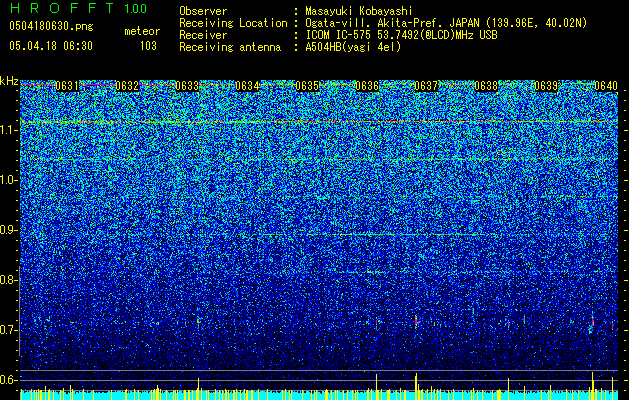629x400 pixels.
Task: Click the Observer field label
Action: pyautogui.click(x=203, y=11)
